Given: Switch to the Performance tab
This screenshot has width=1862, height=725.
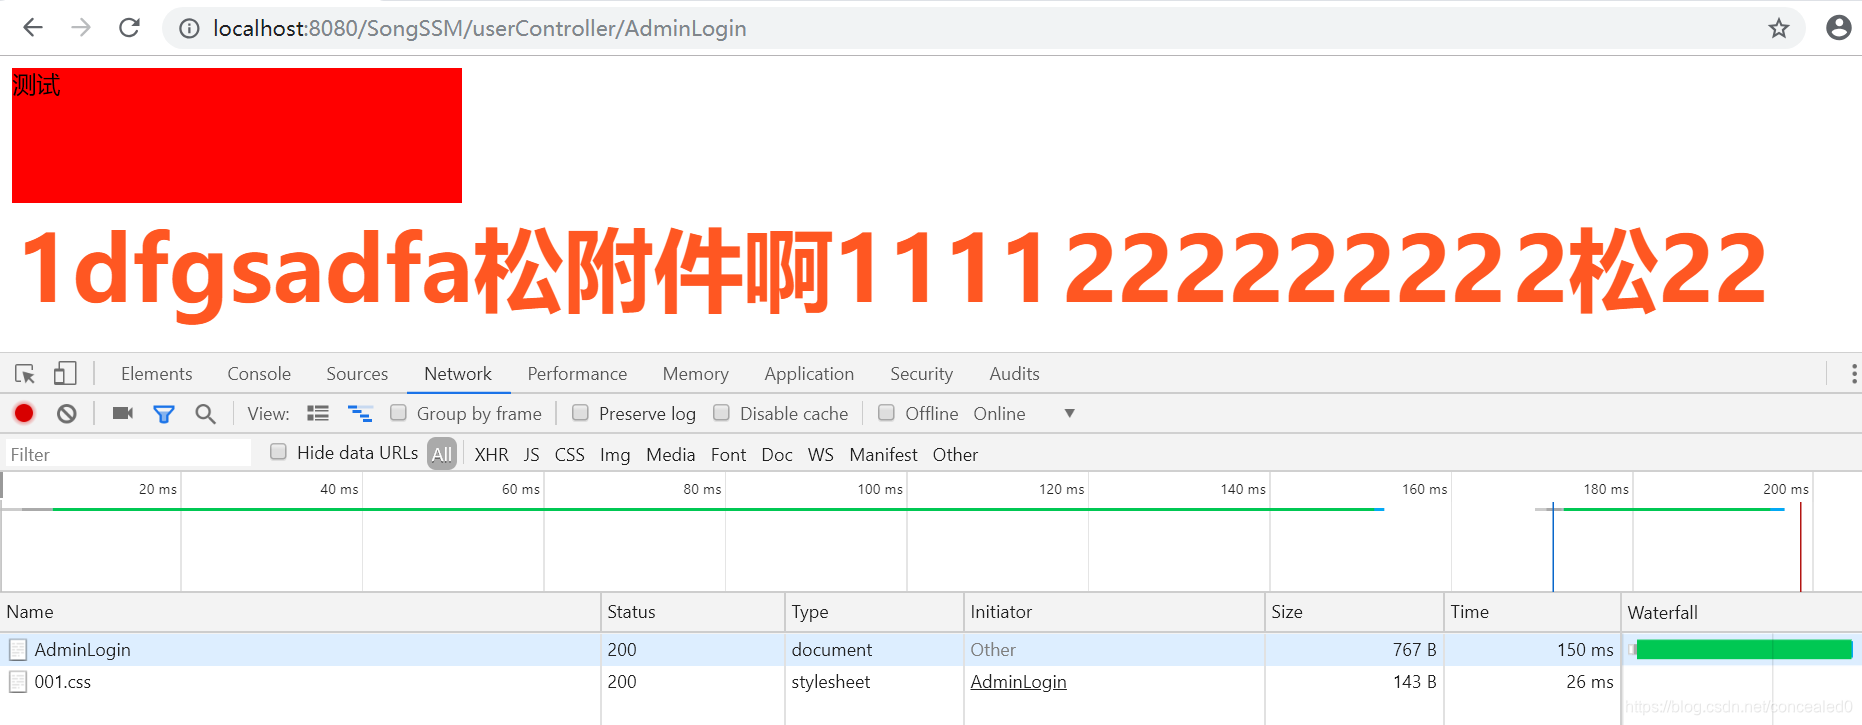Looking at the screenshot, I should click(x=577, y=374).
